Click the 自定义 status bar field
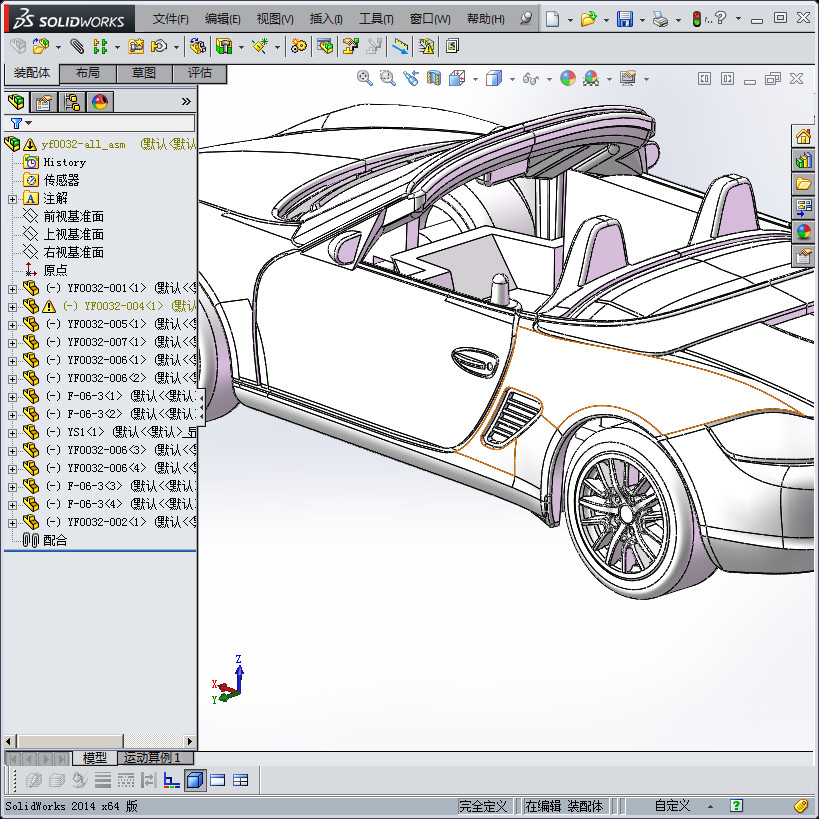The image size is (819, 819). [x=672, y=806]
